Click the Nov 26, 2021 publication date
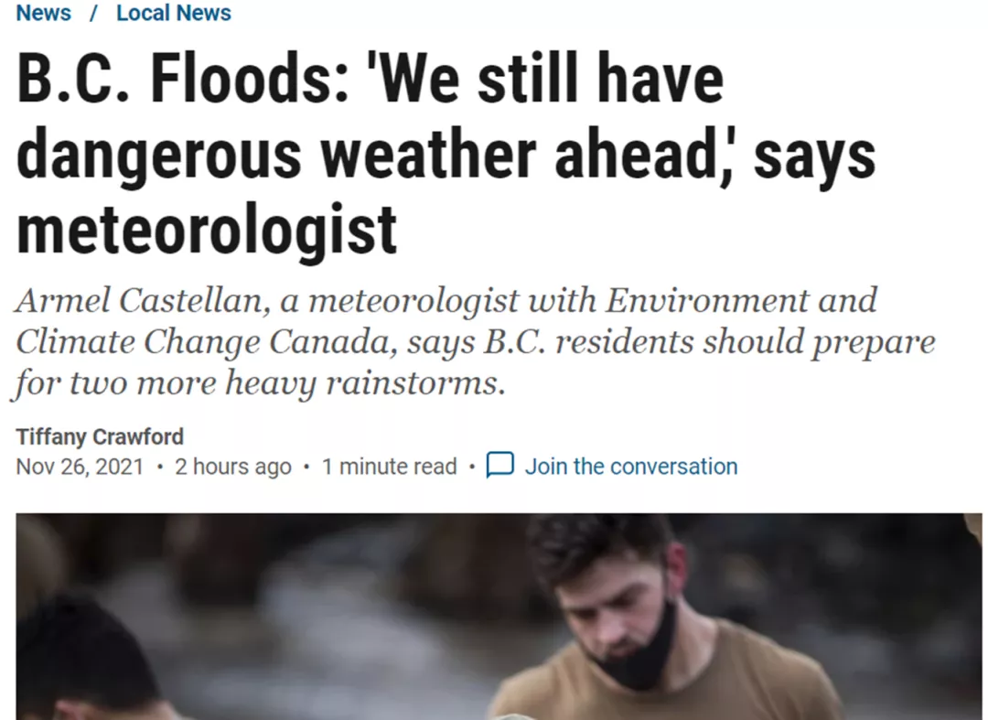The image size is (988, 720). tap(80, 467)
